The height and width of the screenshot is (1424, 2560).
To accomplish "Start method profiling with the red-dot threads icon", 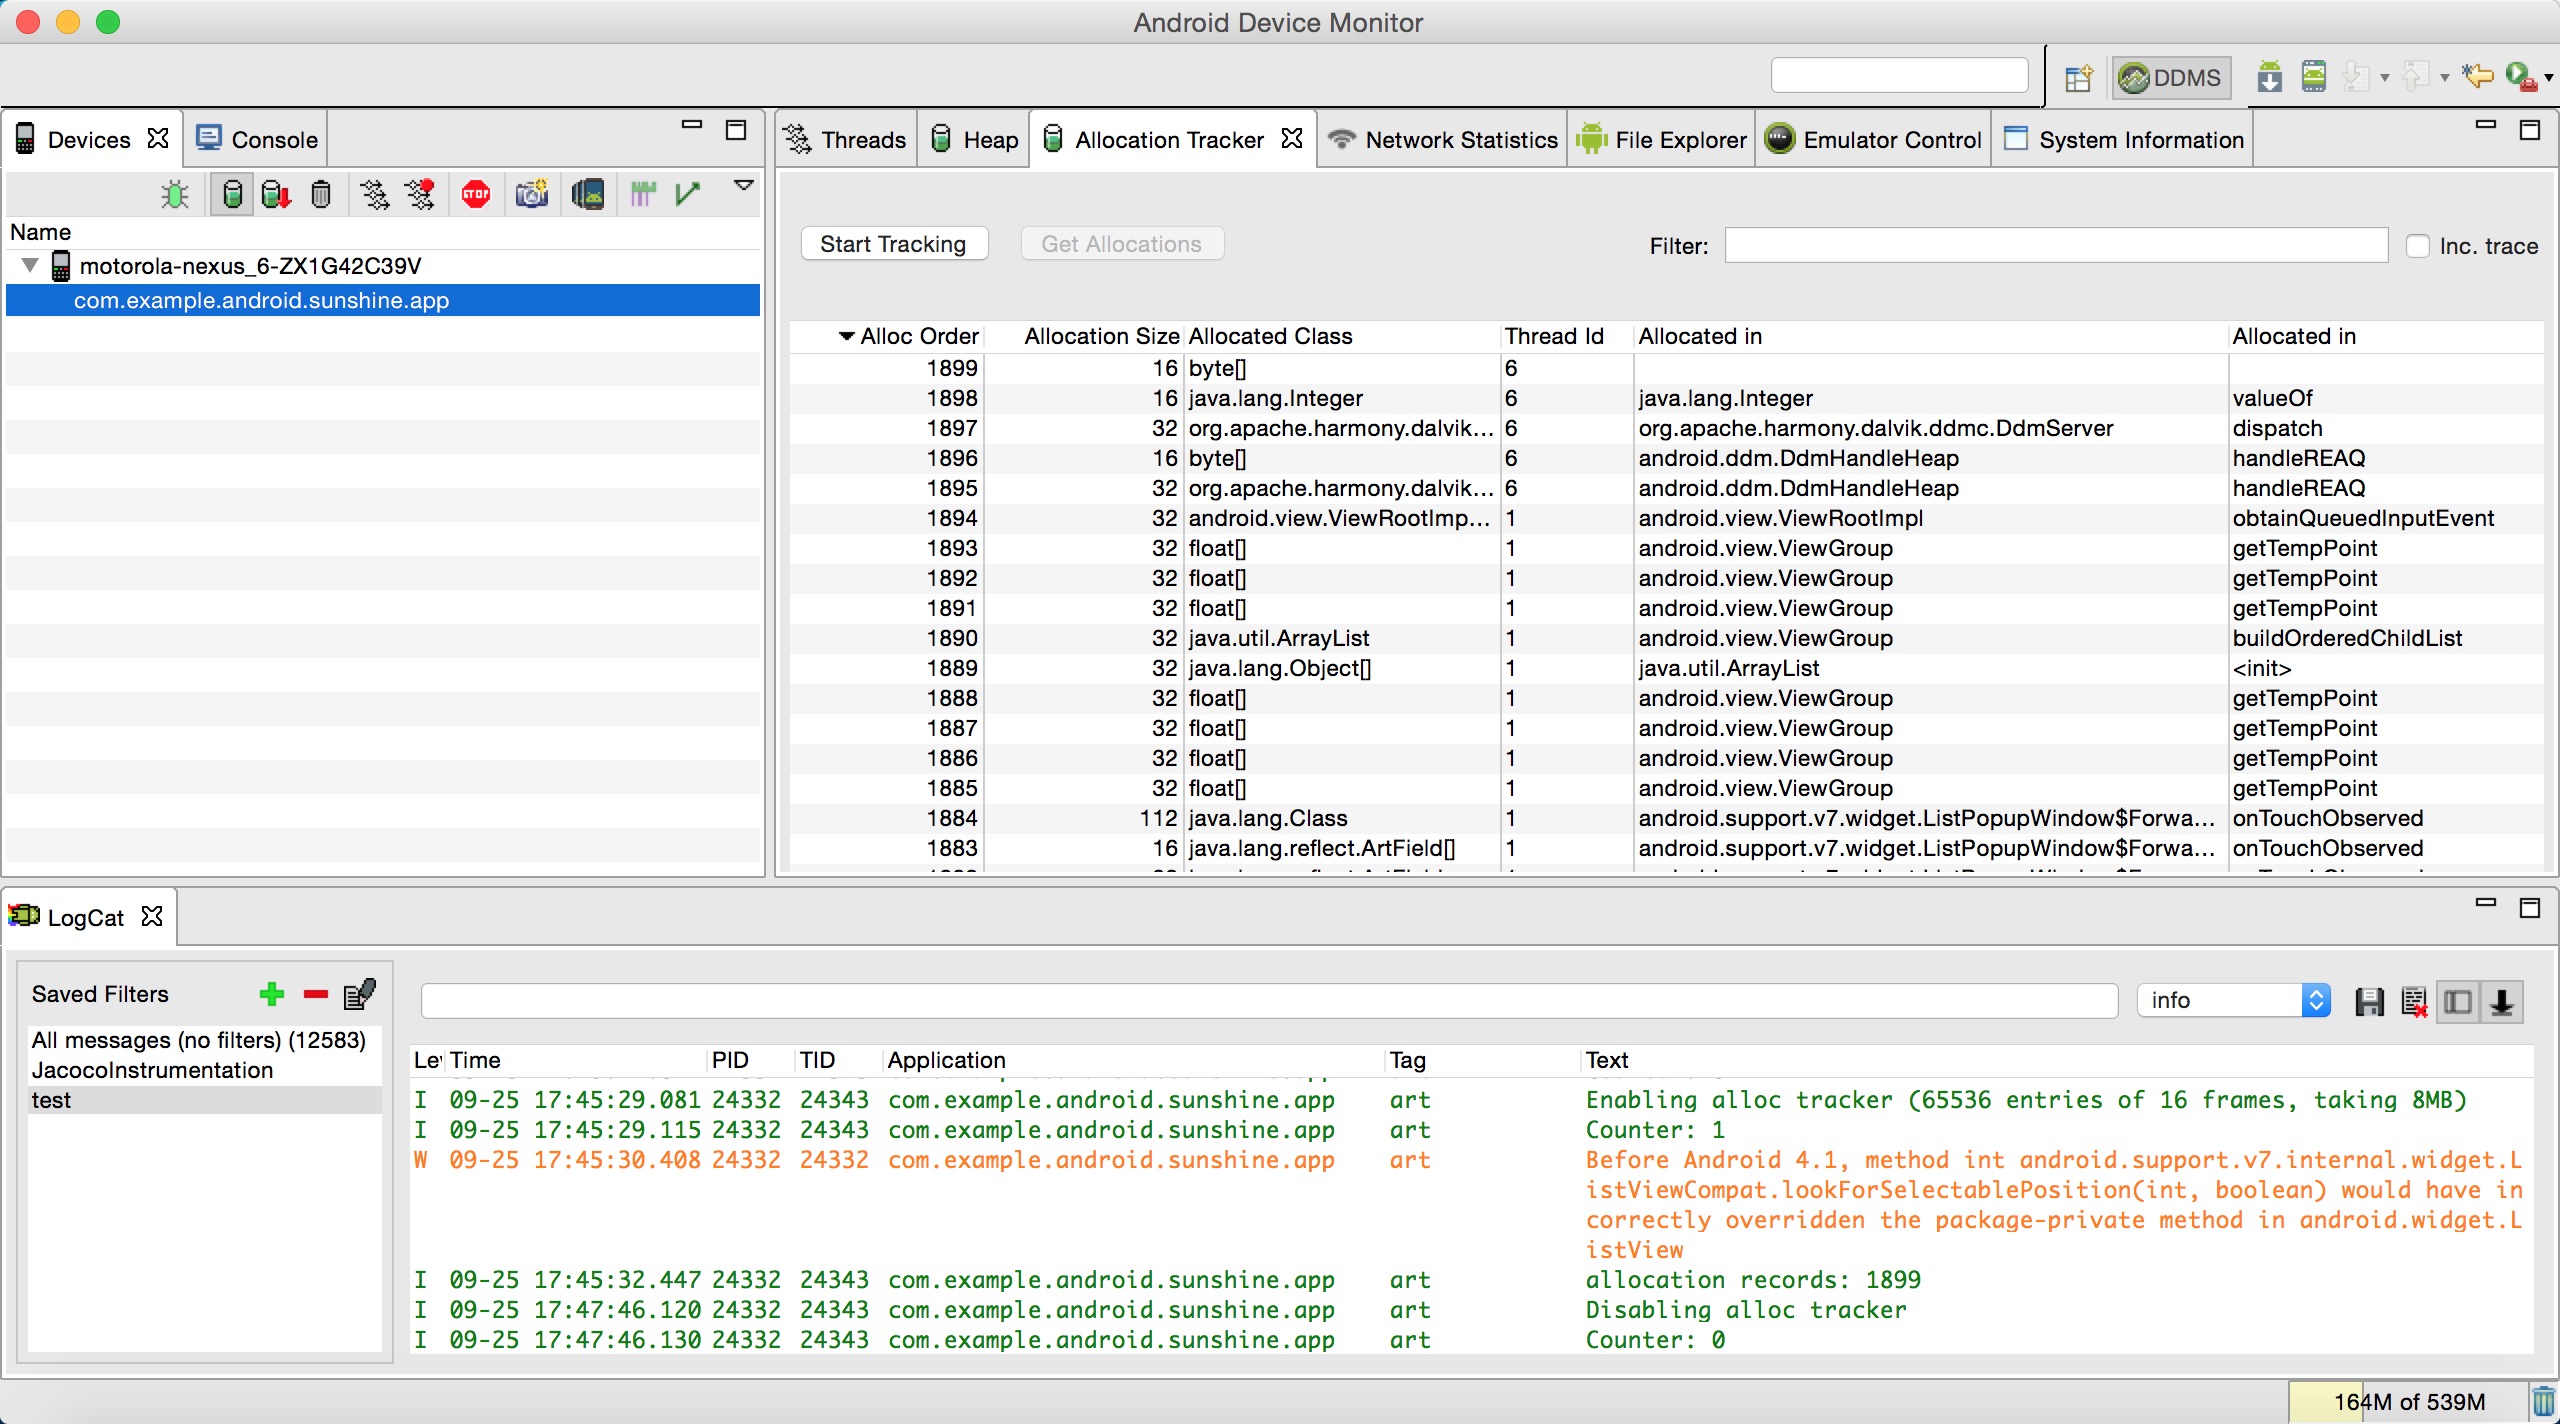I will tap(421, 194).
